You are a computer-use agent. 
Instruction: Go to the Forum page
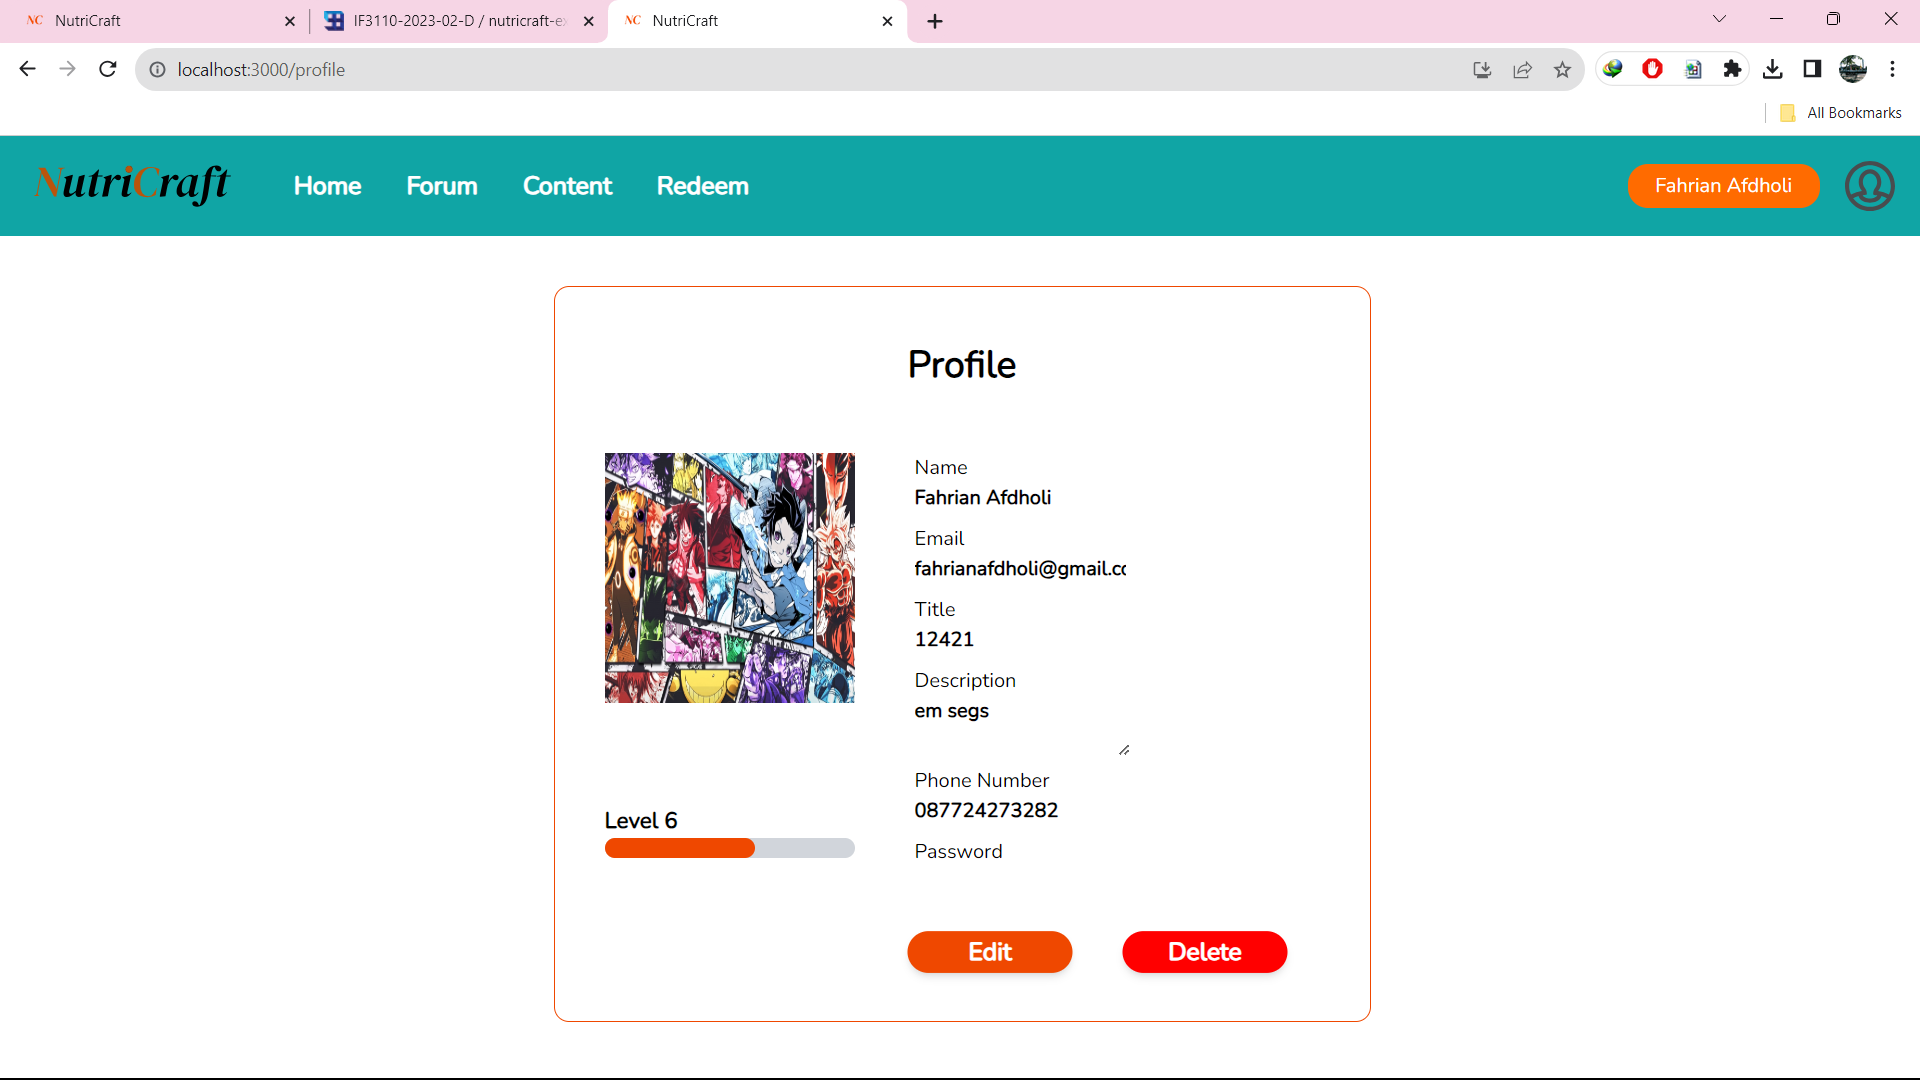tap(441, 186)
